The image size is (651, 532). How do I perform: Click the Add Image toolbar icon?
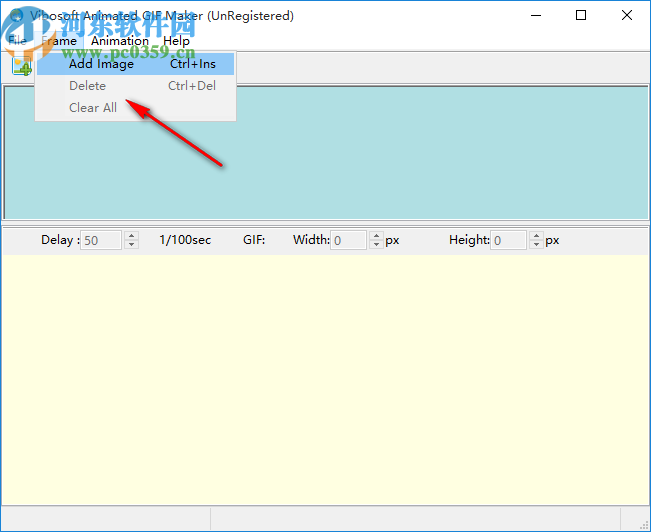22,66
